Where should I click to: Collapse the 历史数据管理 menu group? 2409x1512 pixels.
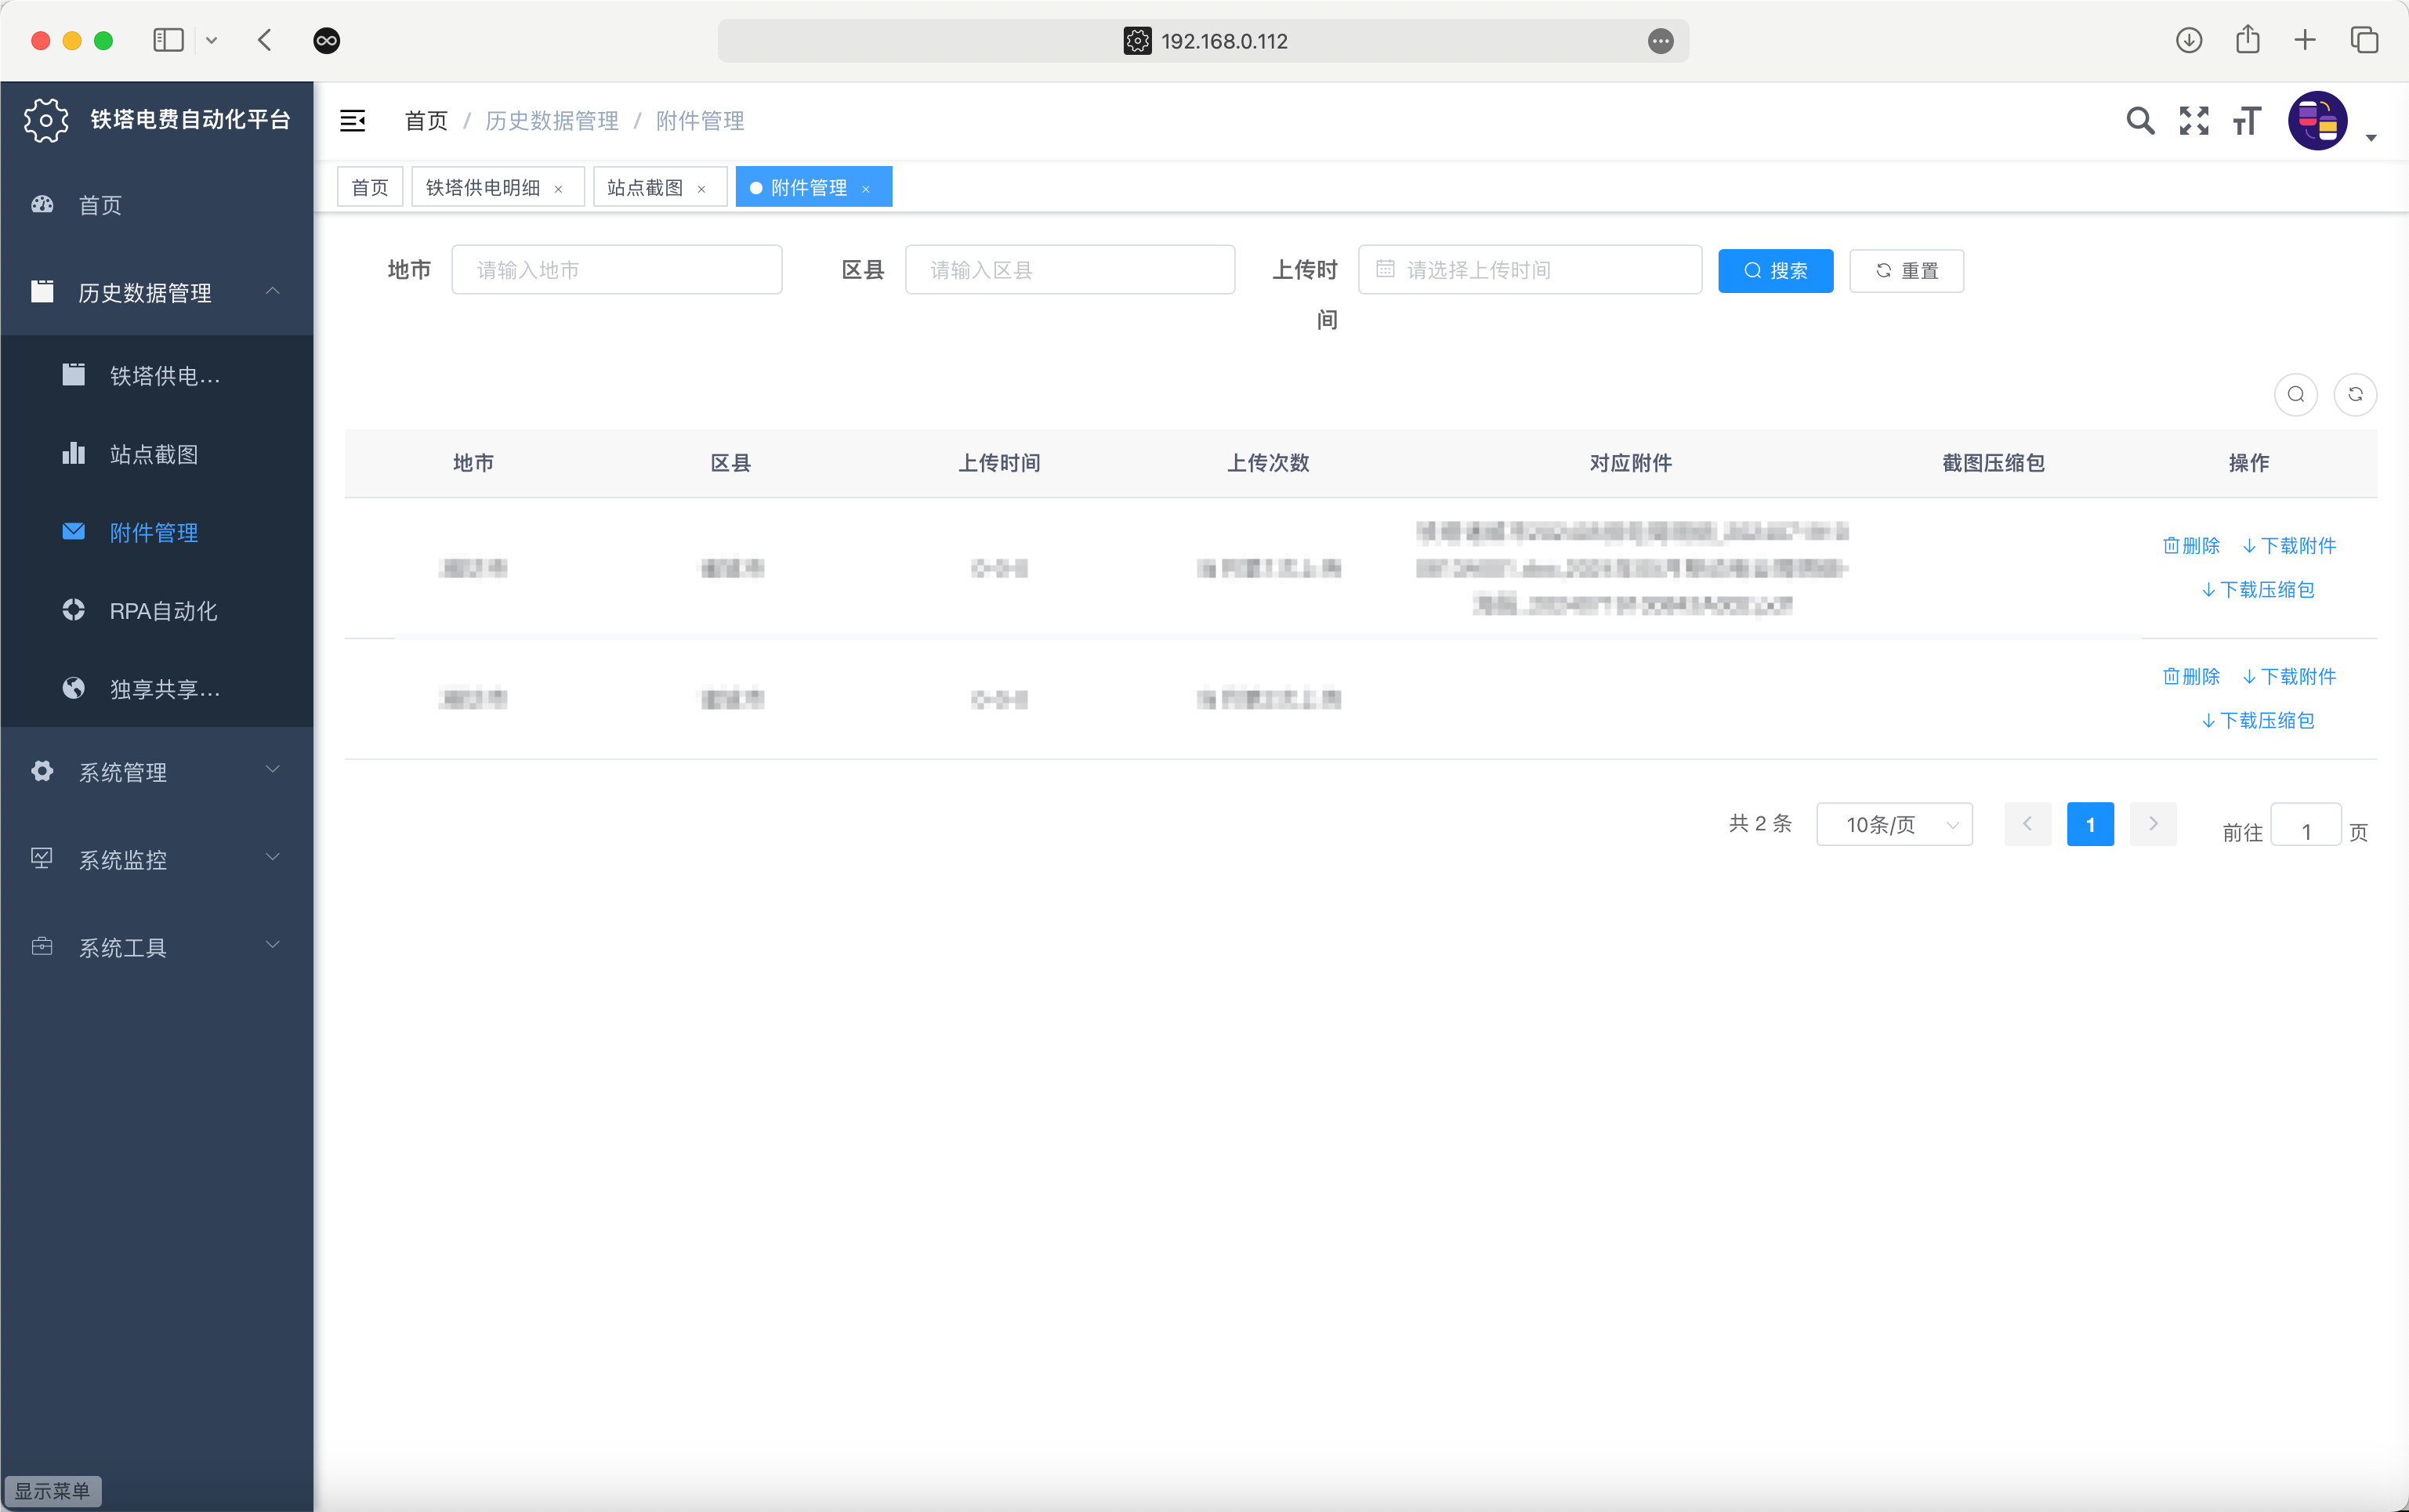[156, 292]
